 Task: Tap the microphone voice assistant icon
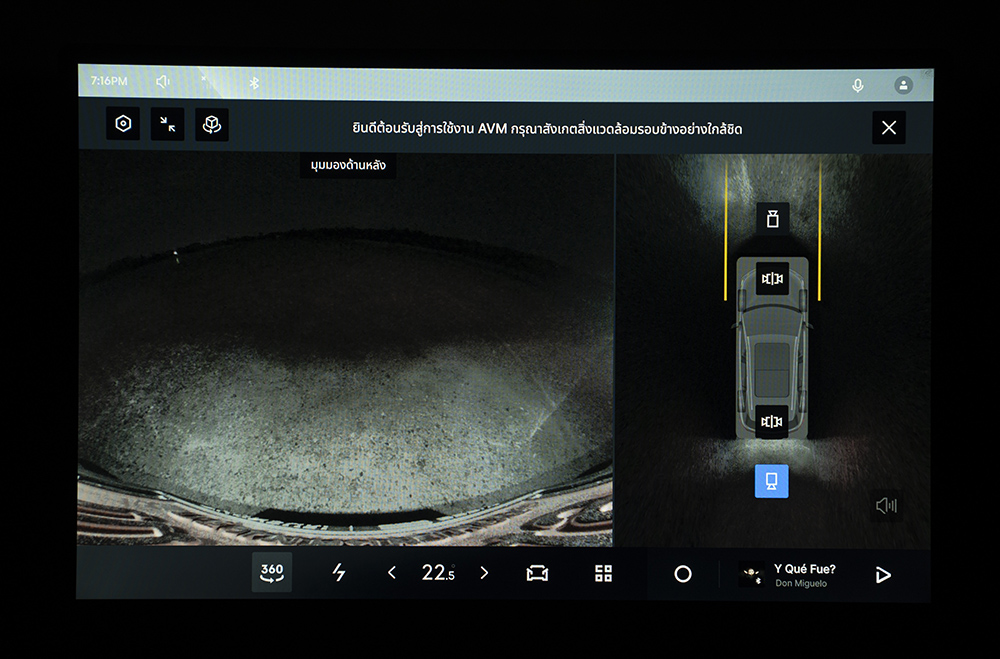(x=858, y=85)
